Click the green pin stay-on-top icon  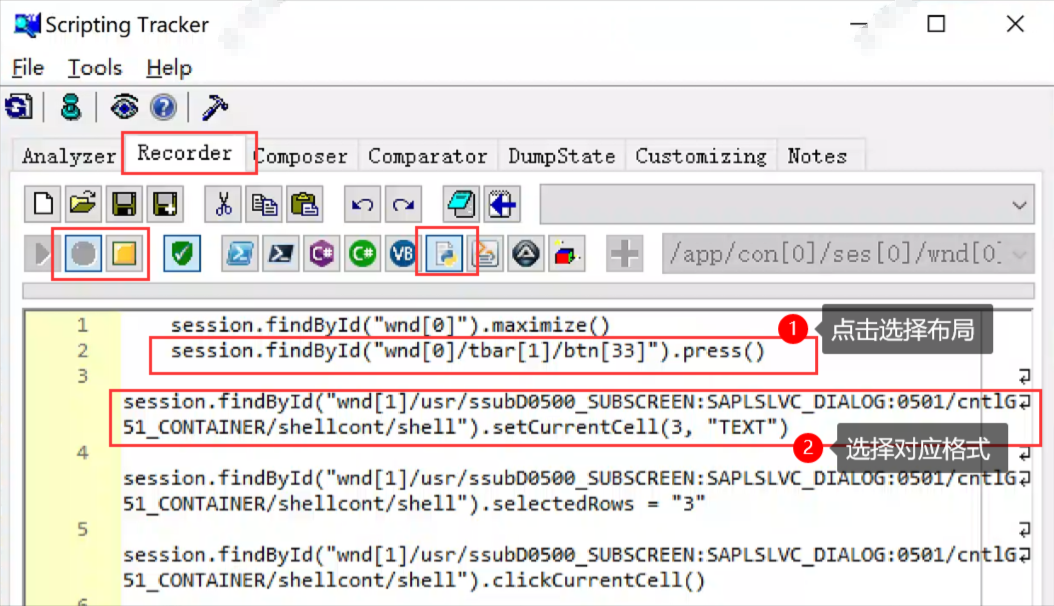(71, 107)
